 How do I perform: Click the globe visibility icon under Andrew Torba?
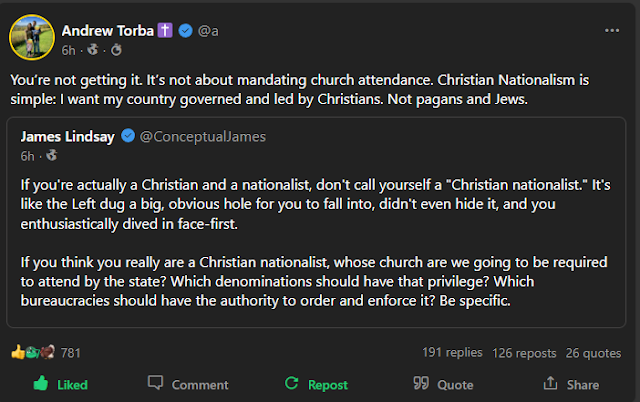click(92, 50)
